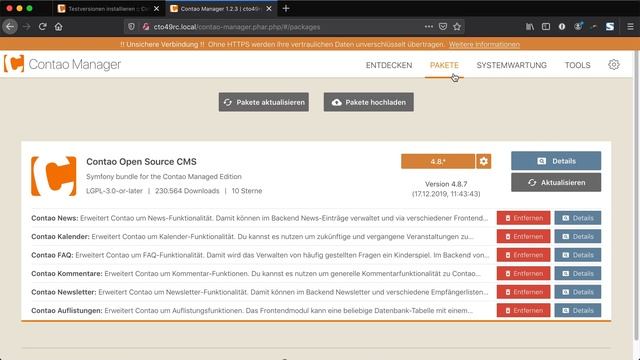Open the SYSTEMWARTUNG menu
The width and height of the screenshot is (640, 360).
click(x=511, y=65)
